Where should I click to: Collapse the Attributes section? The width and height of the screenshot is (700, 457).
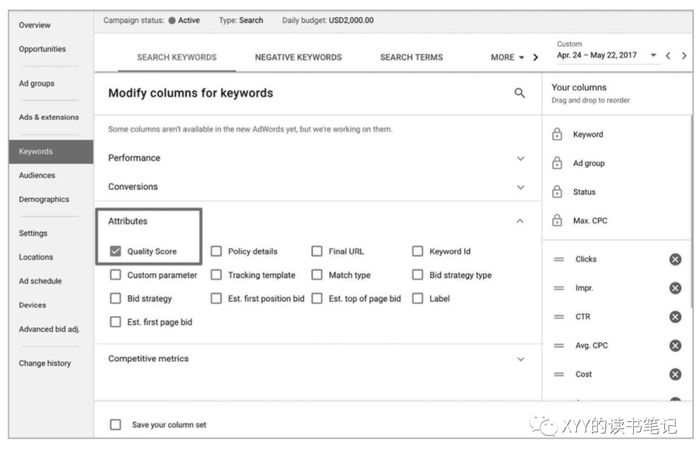(x=520, y=221)
